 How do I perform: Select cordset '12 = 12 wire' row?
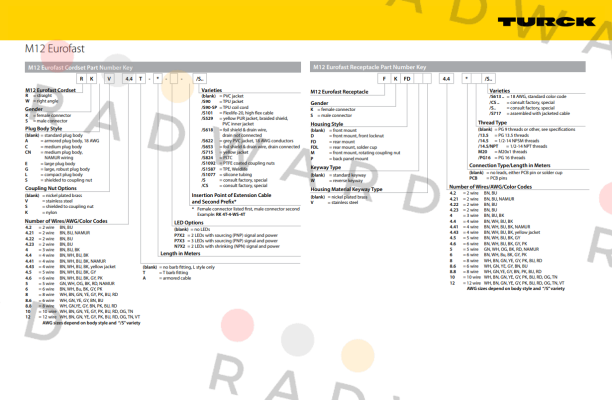pyautogui.click(x=82, y=317)
